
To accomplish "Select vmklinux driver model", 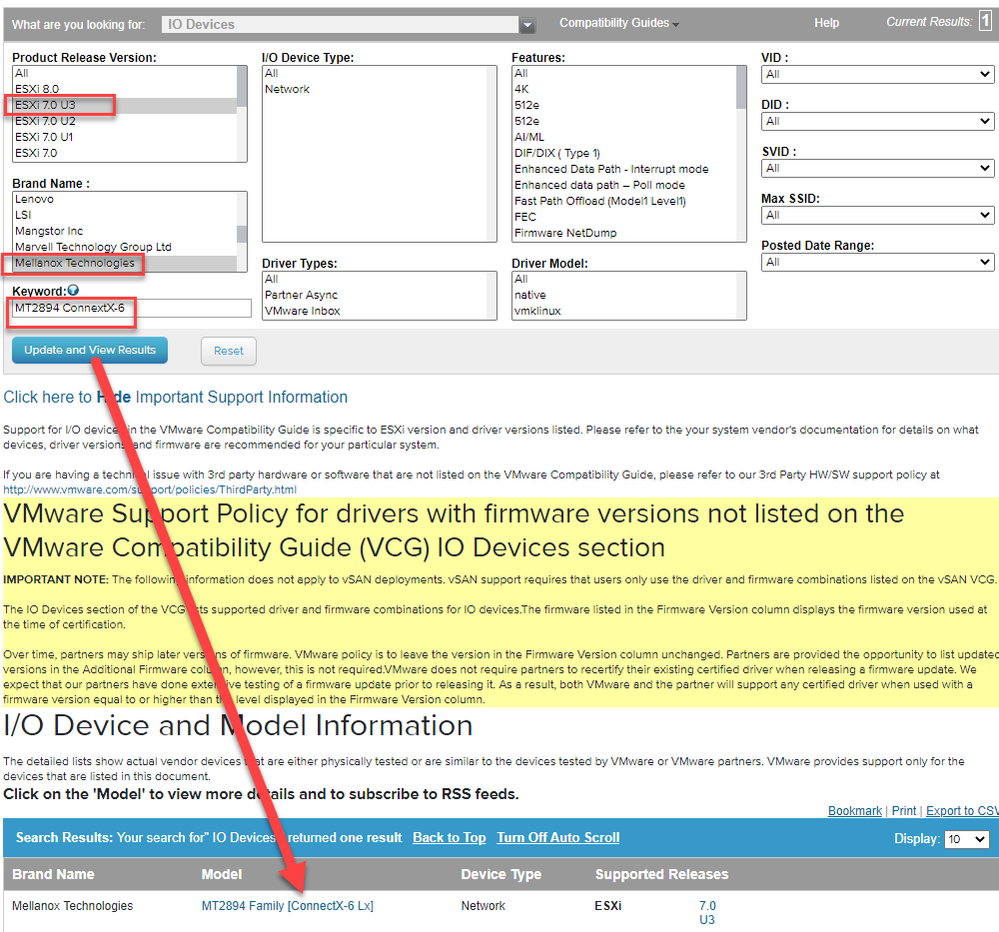I will [x=624, y=311].
